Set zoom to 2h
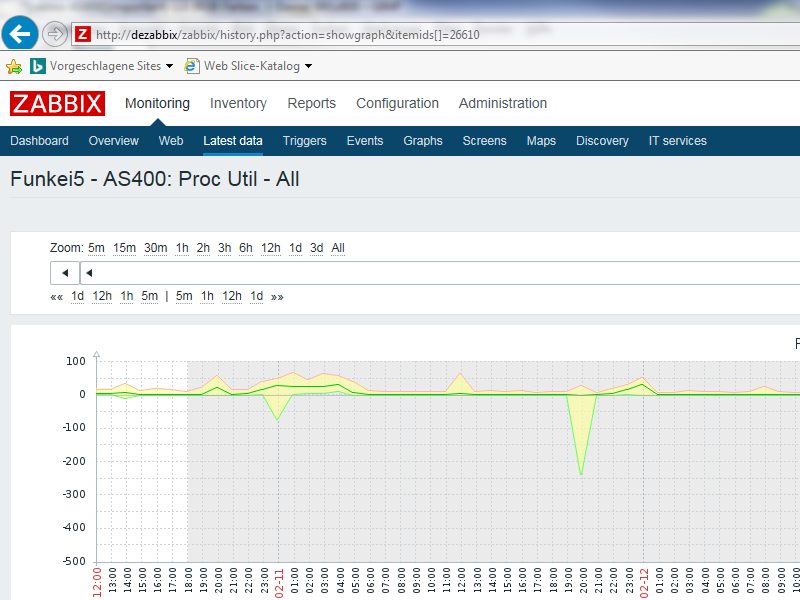This screenshot has height=600, width=800. [x=203, y=248]
